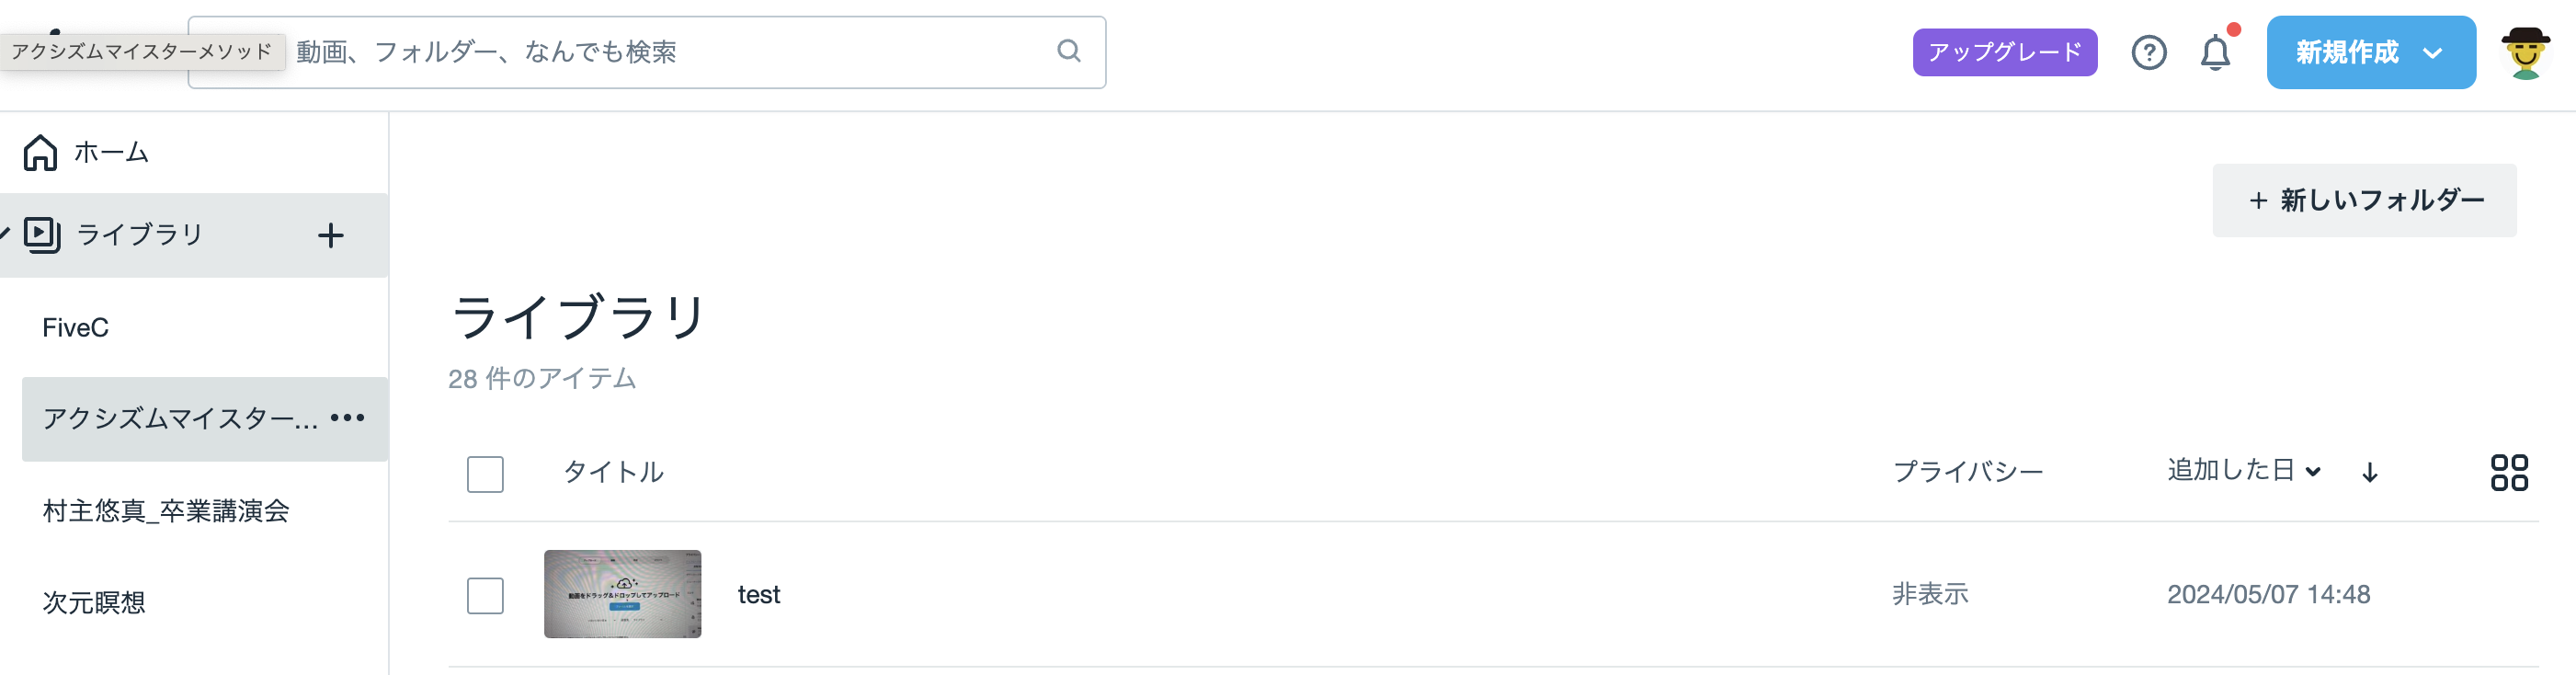The width and height of the screenshot is (2576, 675).
Task: Click the 新しいフォルダー button
Action: point(2363,200)
